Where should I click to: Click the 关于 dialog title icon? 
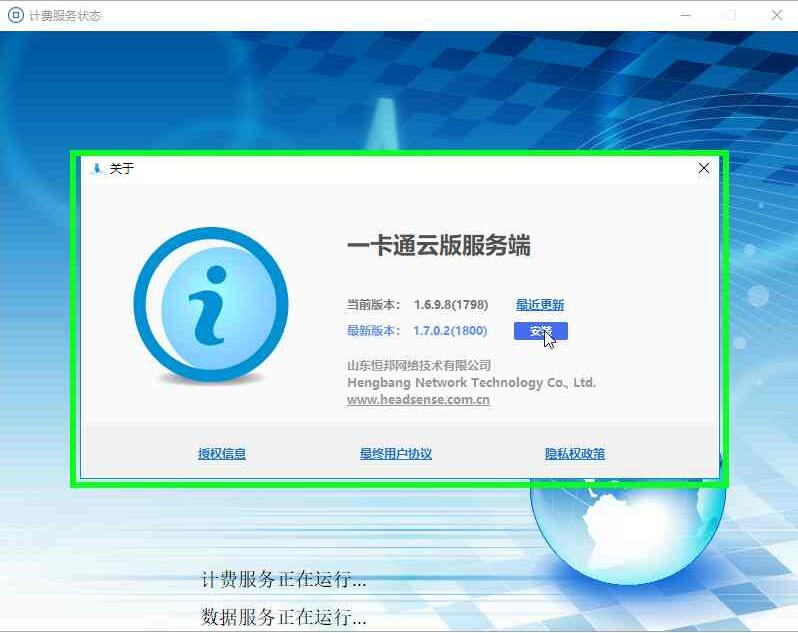click(x=97, y=168)
